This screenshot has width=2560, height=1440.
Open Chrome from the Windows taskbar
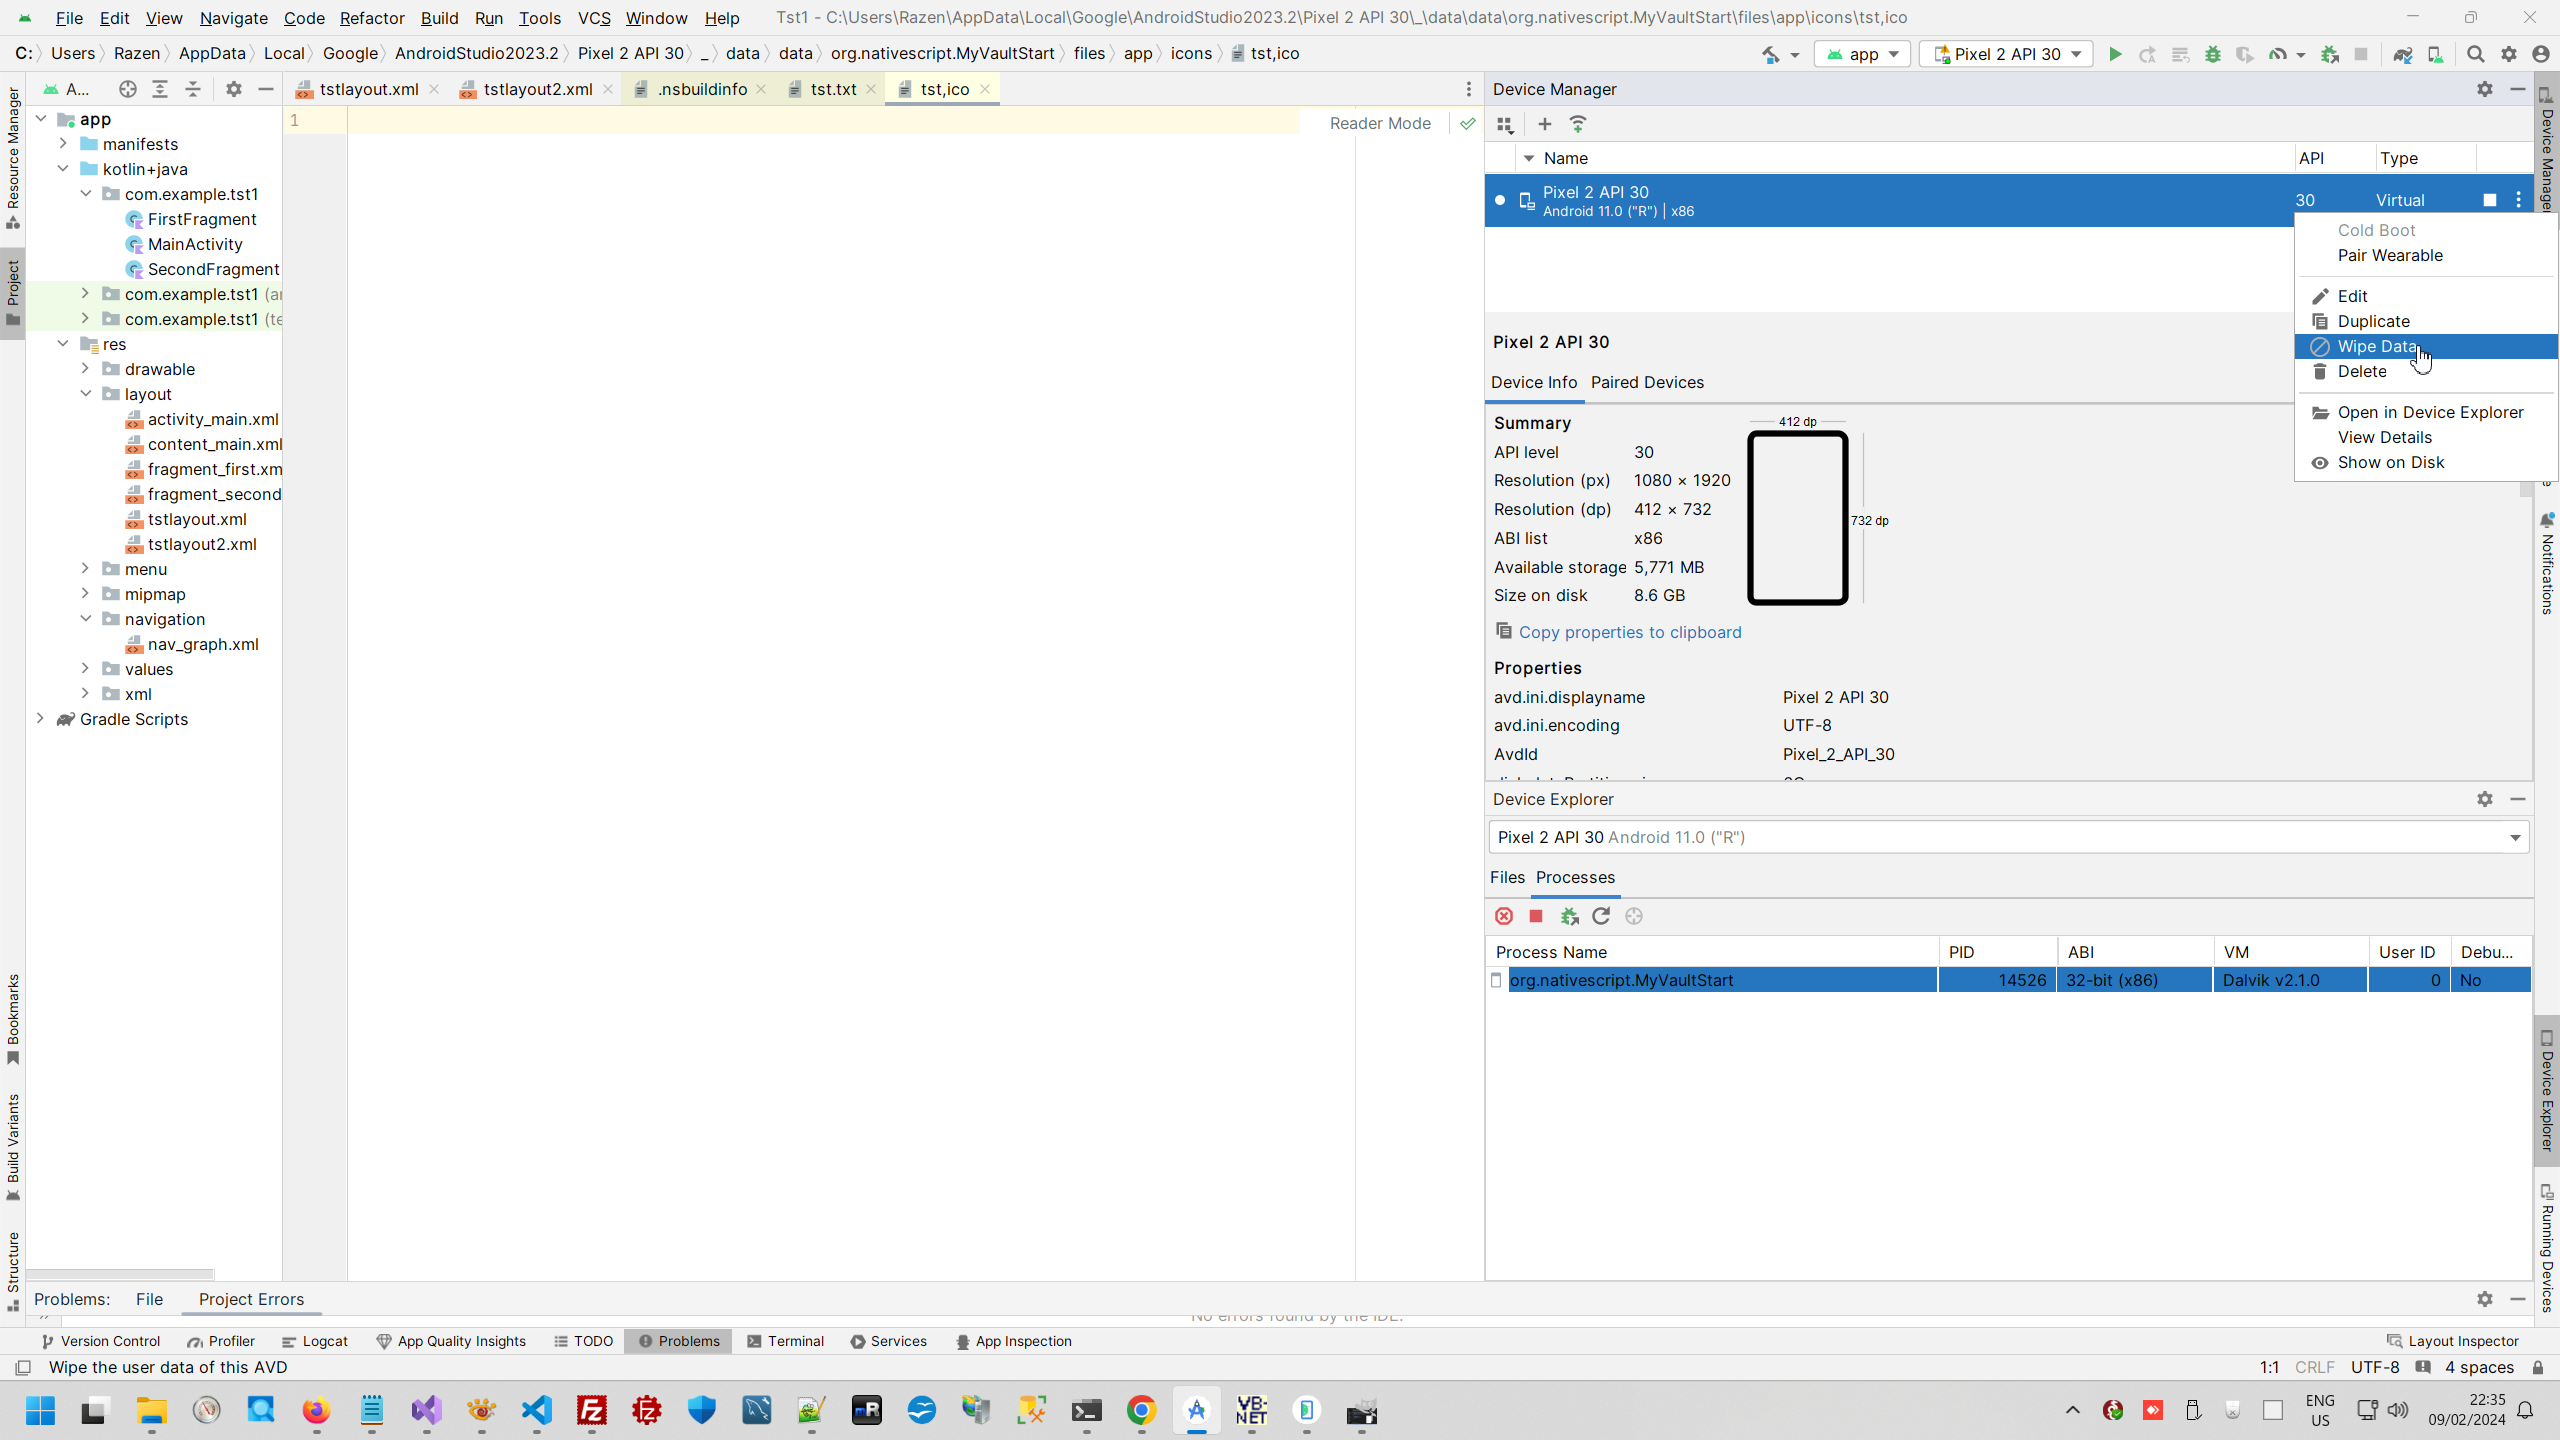click(1141, 1410)
